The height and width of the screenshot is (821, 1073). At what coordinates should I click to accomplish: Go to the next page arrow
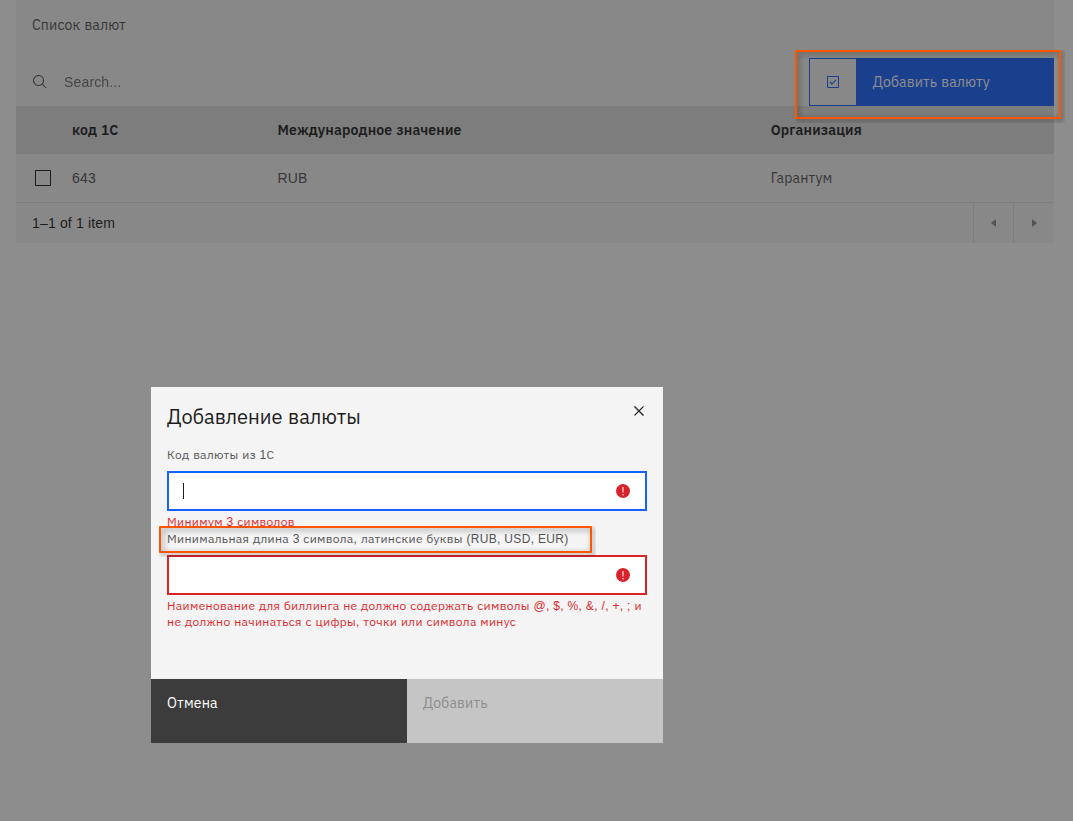pos(1033,223)
